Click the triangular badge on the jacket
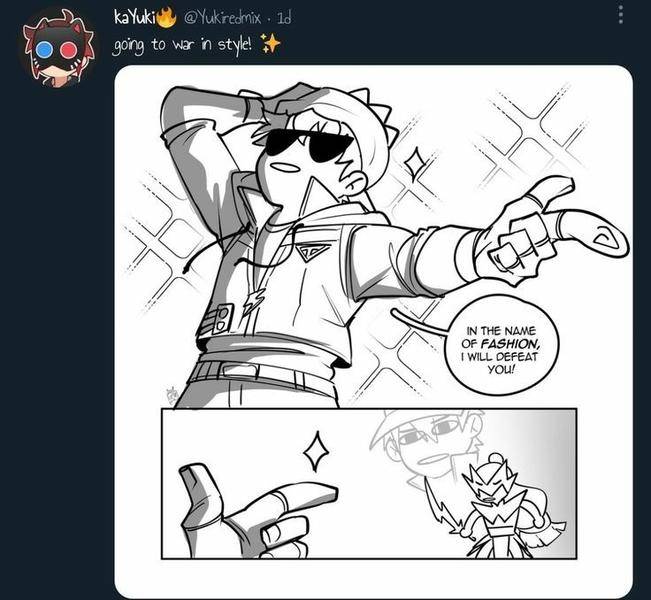 tap(313, 252)
